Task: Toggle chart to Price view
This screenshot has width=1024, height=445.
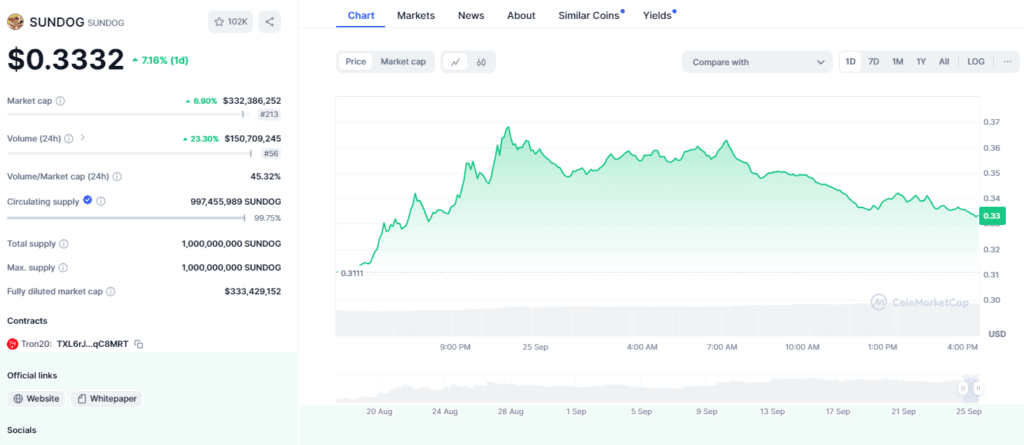Action: click(356, 62)
